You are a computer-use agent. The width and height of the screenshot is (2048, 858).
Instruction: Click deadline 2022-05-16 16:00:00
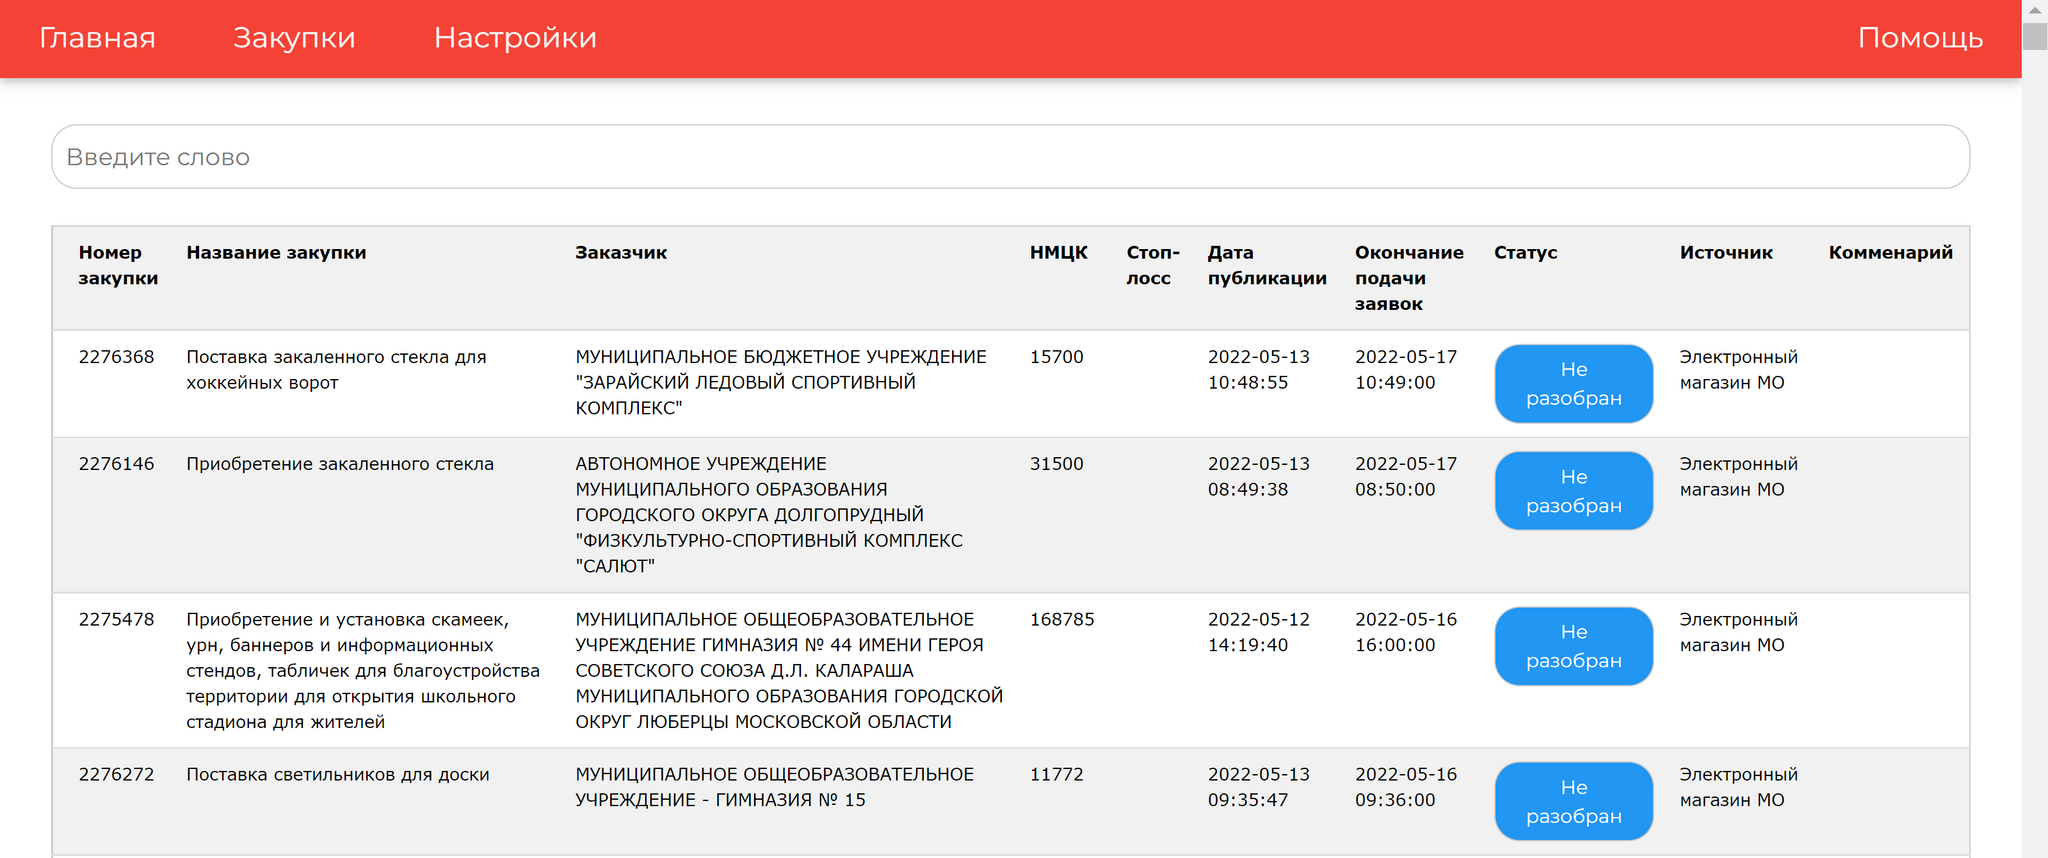[1406, 632]
